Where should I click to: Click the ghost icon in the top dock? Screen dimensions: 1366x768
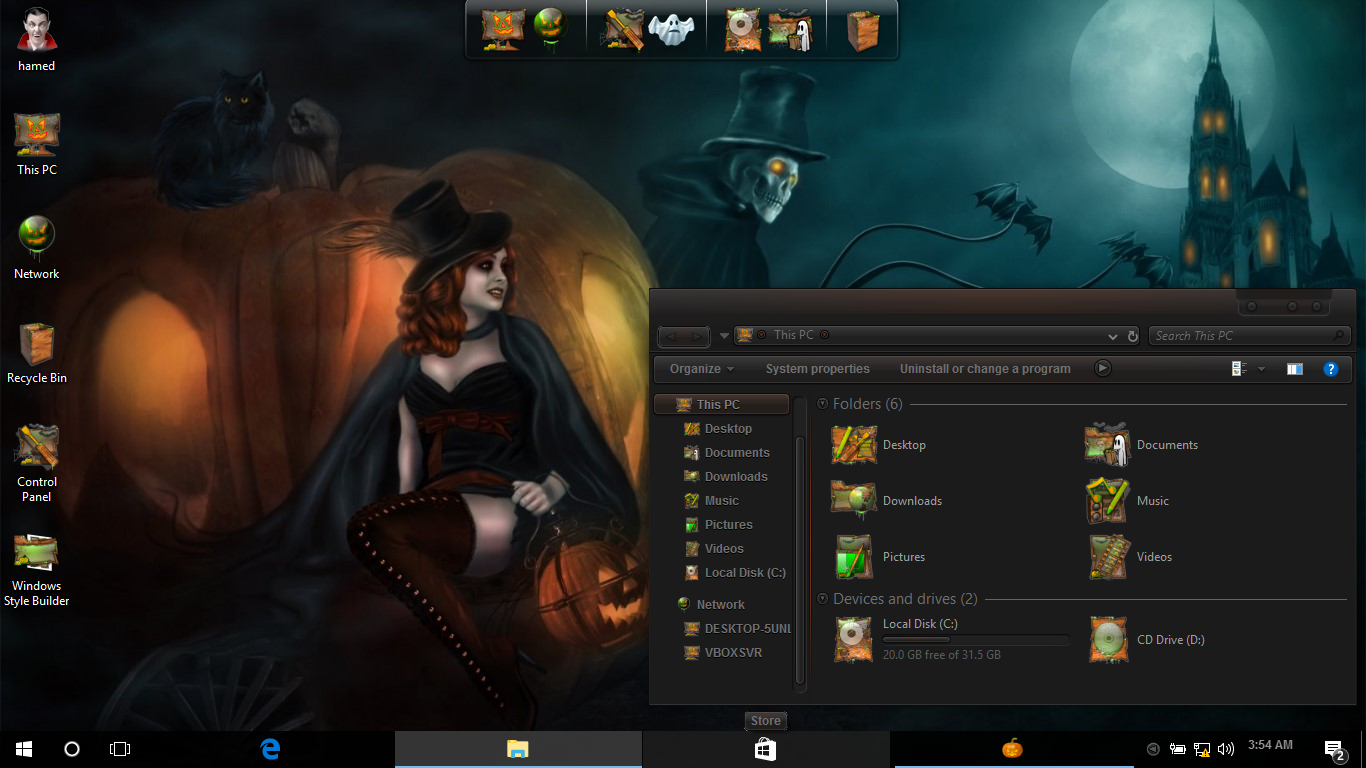coord(671,28)
